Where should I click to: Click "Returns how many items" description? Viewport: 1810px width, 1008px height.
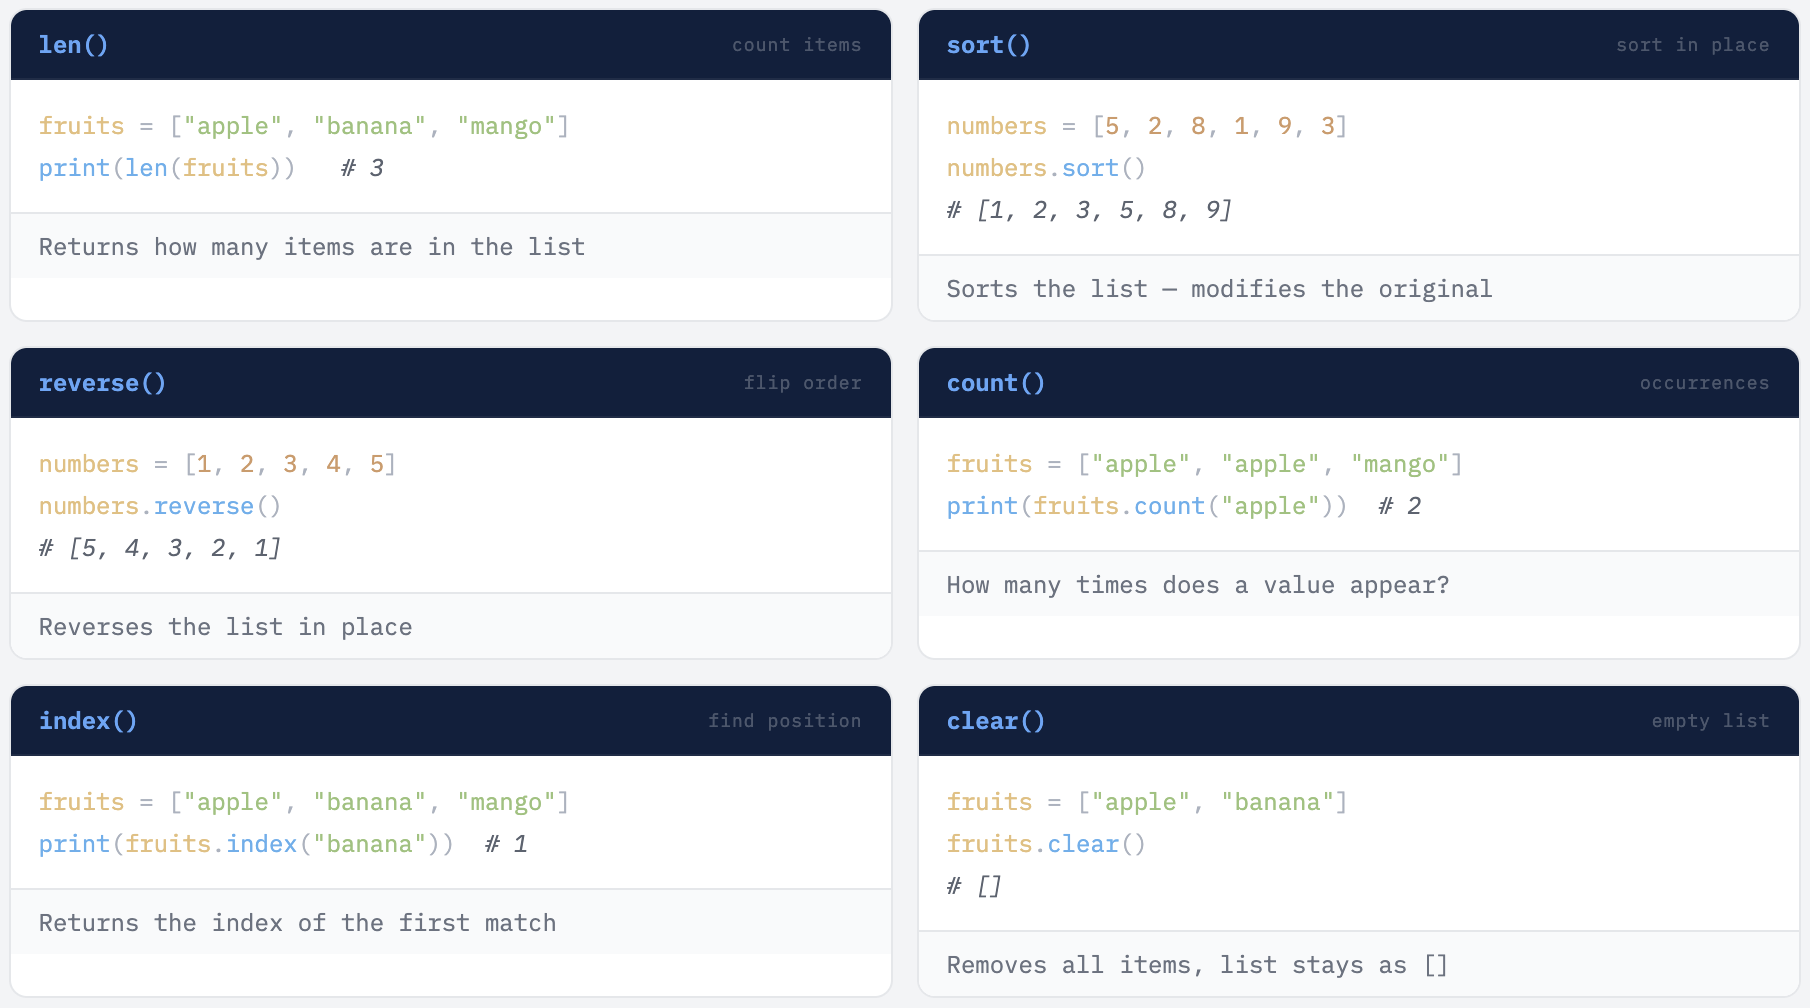tap(311, 247)
